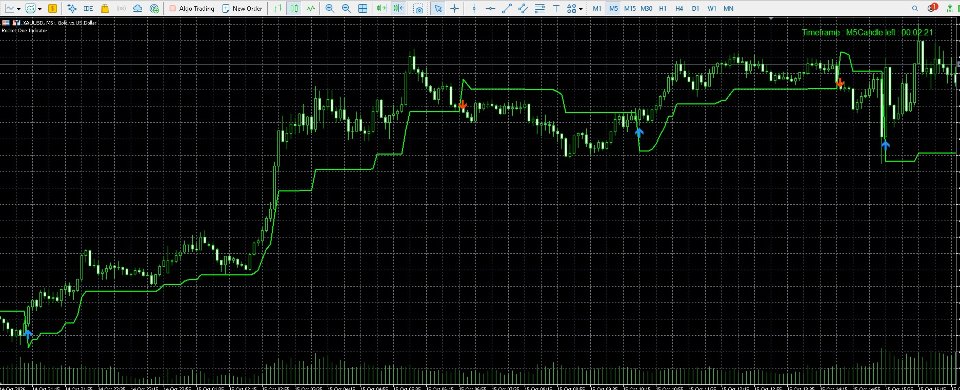
Task: Switch chart to line chart
Action: point(311,9)
